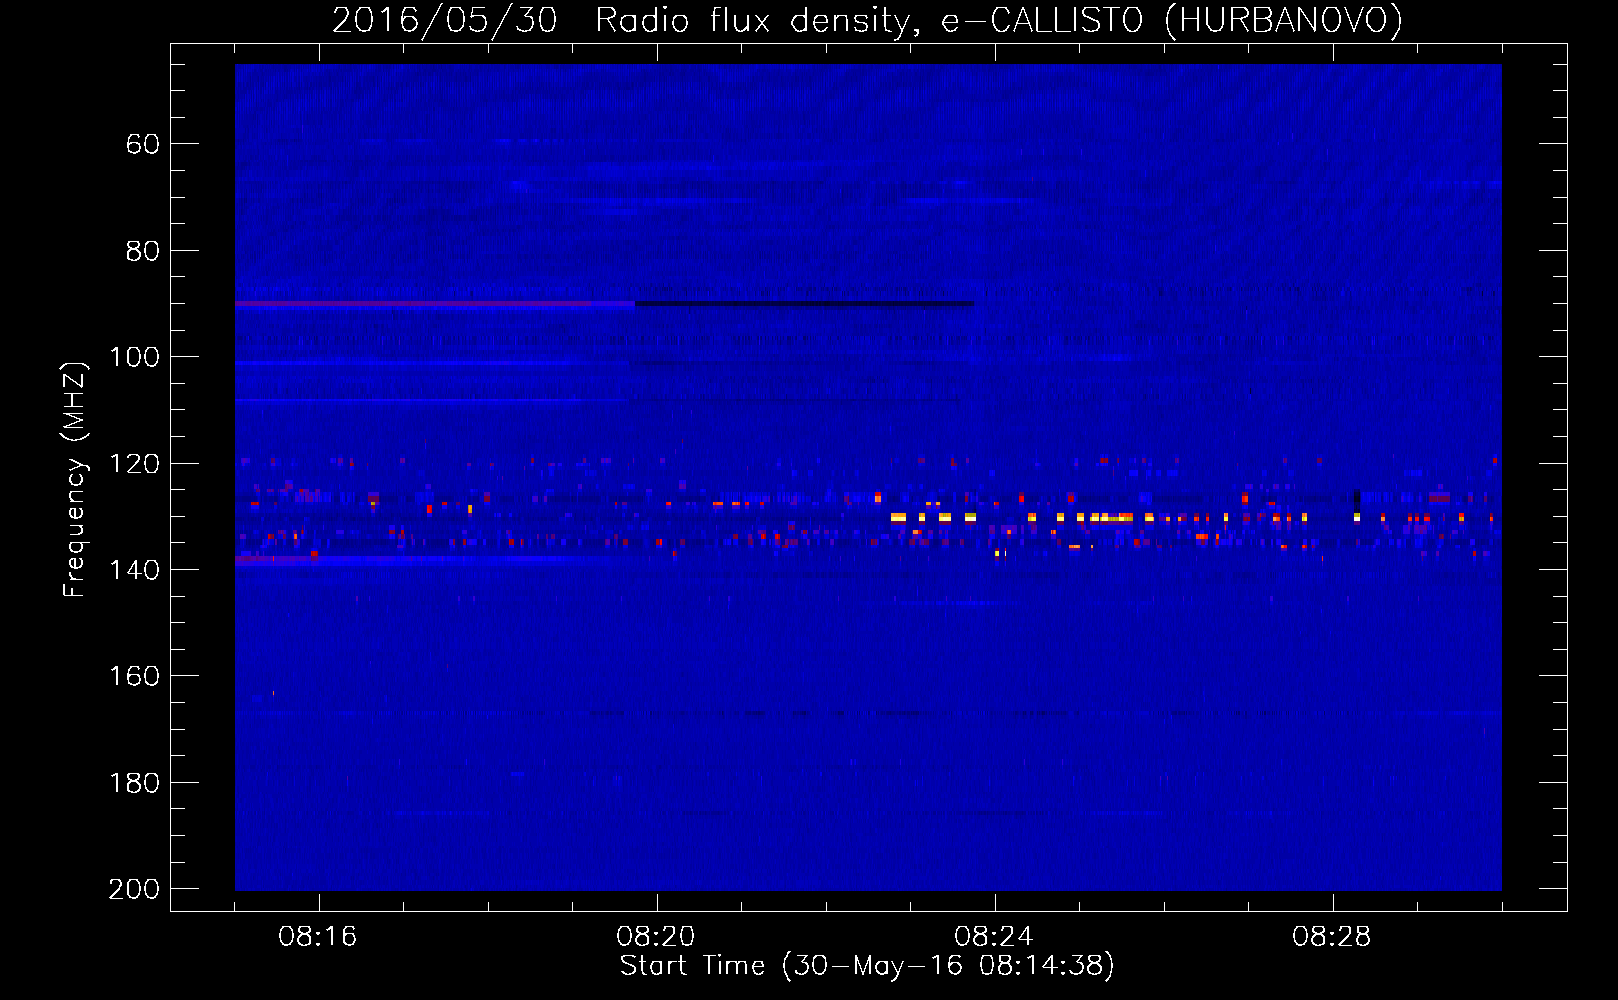Click the 80 MHz frequency tick label
Screen dimensions: 1618x1000
(x=143, y=251)
